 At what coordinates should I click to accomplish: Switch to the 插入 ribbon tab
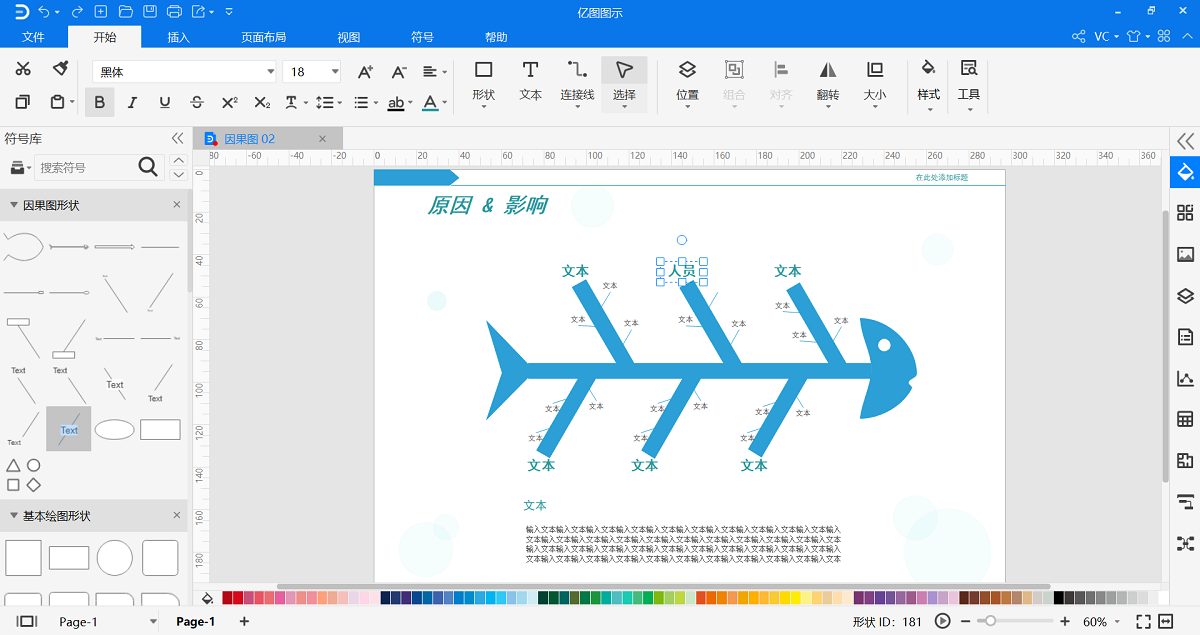[177, 36]
